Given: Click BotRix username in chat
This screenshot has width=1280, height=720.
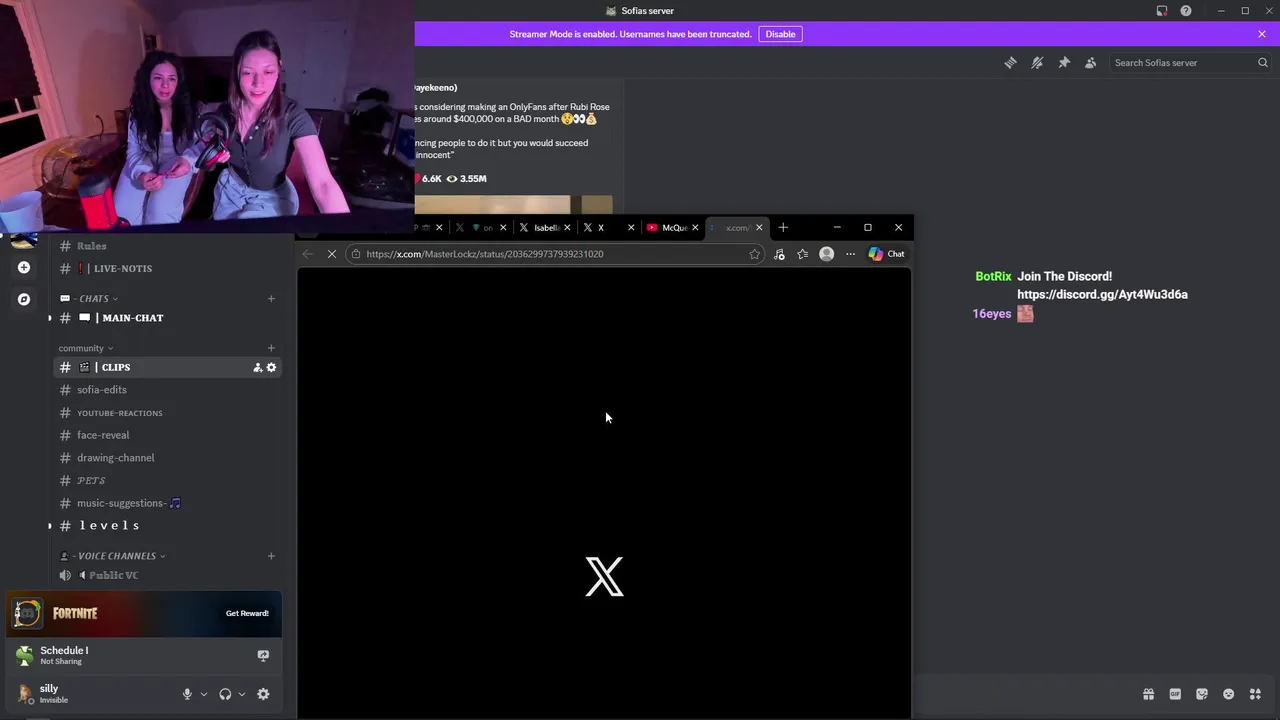Looking at the screenshot, I should pyautogui.click(x=993, y=276).
